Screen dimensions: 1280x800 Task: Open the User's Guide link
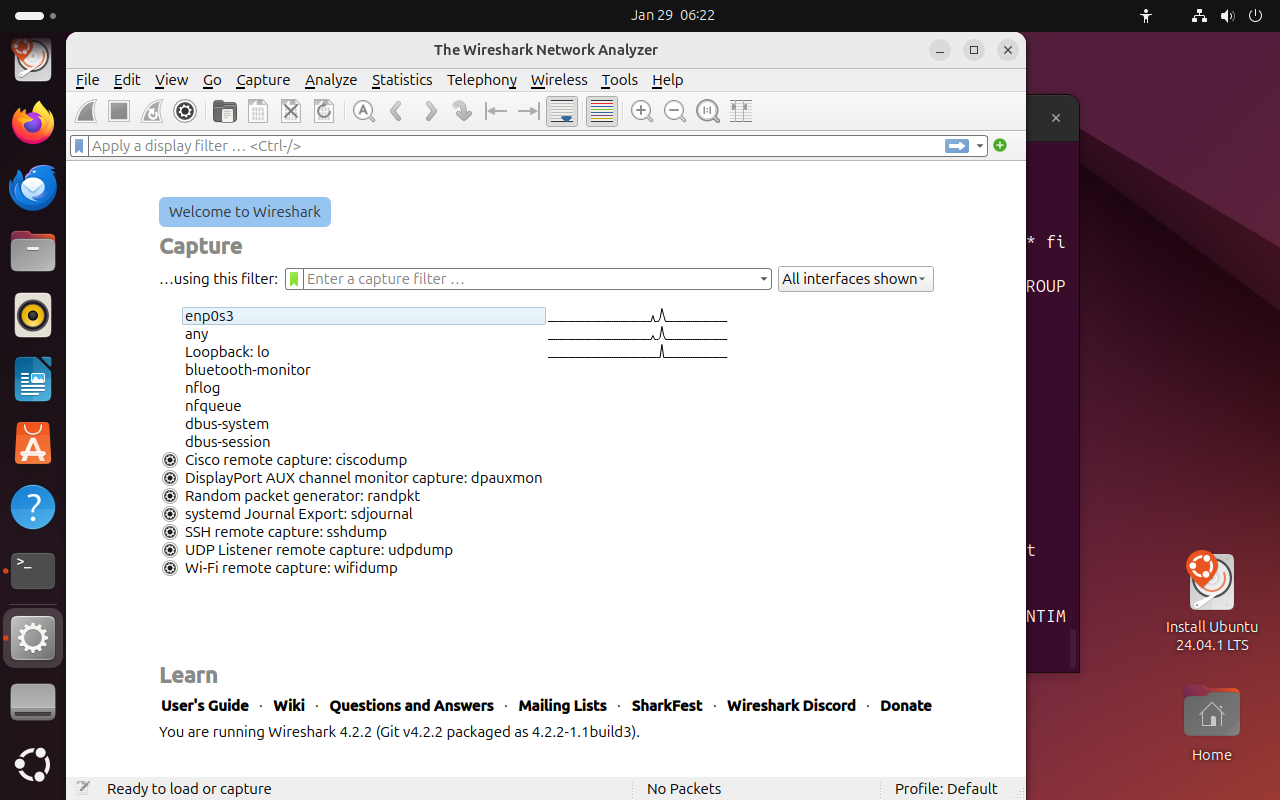pyautogui.click(x=205, y=706)
